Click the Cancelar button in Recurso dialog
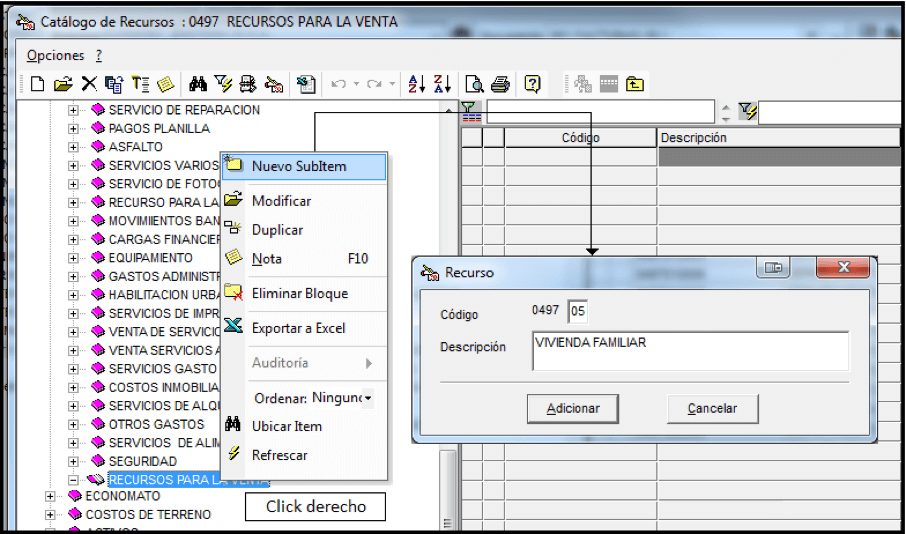Screen dimensions: 906x534 point(712,409)
